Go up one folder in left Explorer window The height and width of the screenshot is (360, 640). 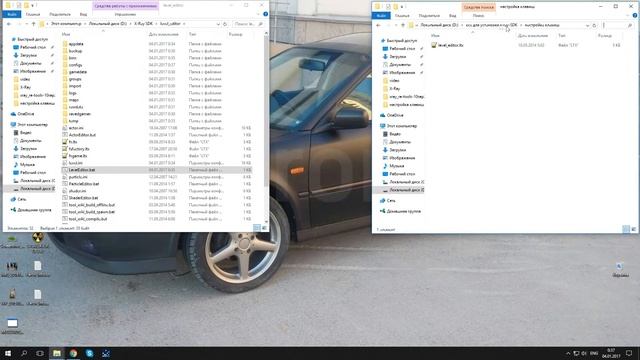point(33,24)
